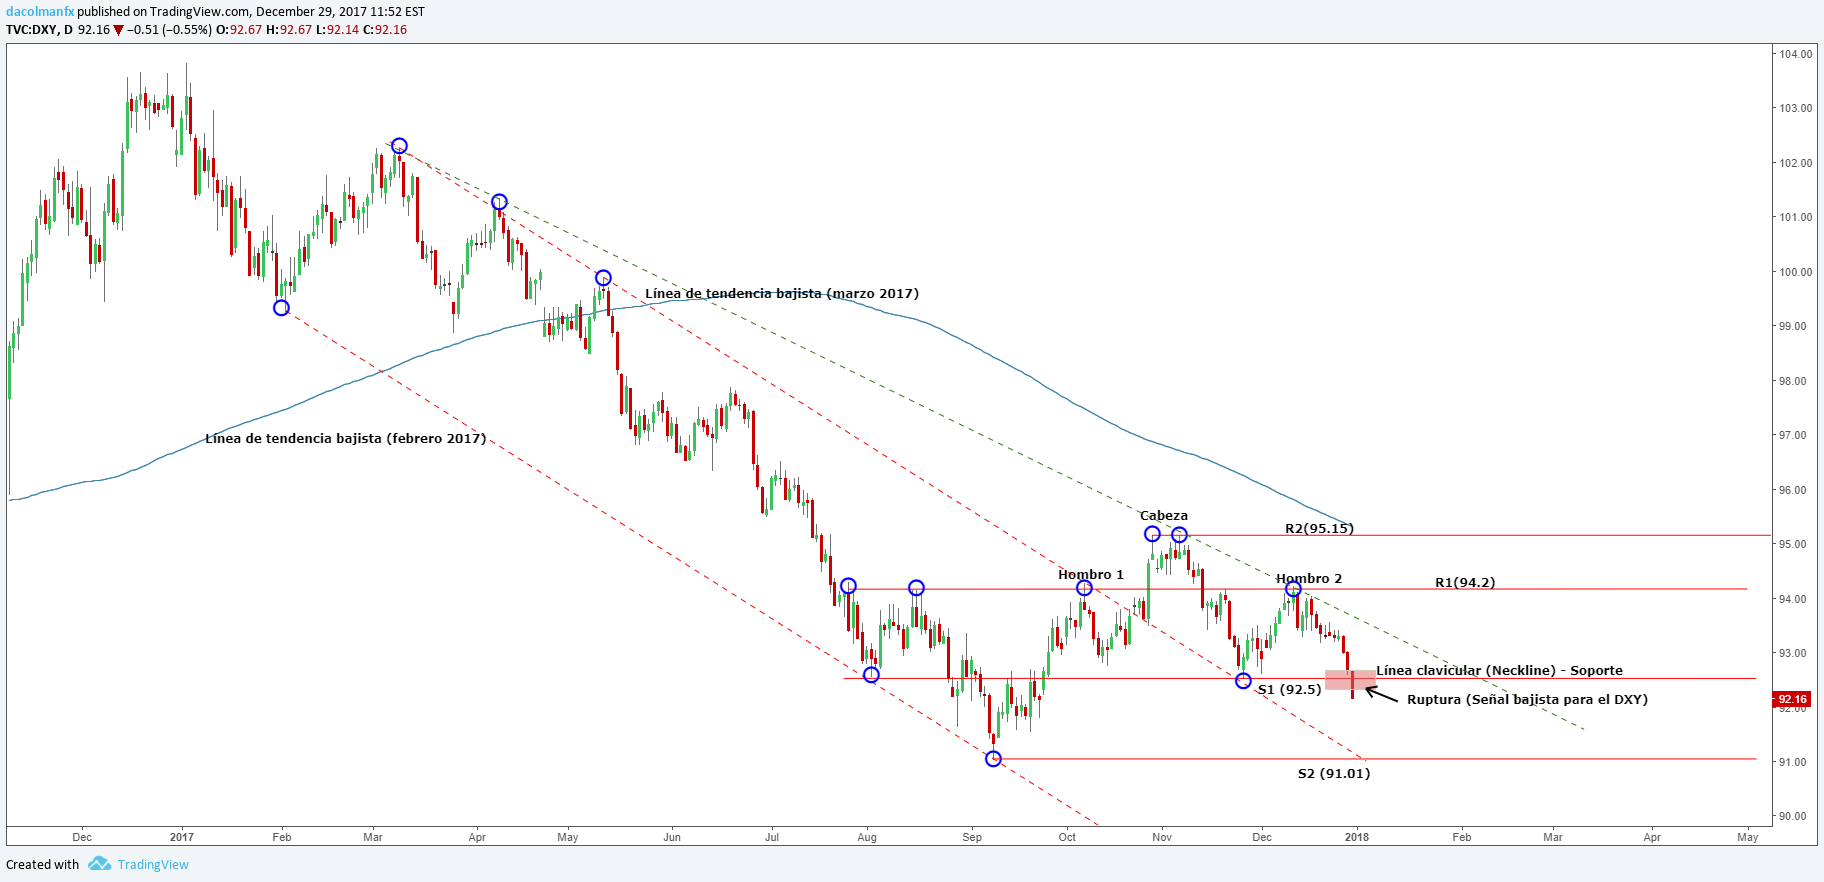The height and width of the screenshot is (882, 1824).
Task: Click the 92.16 current price label
Action: coord(1792,699)
